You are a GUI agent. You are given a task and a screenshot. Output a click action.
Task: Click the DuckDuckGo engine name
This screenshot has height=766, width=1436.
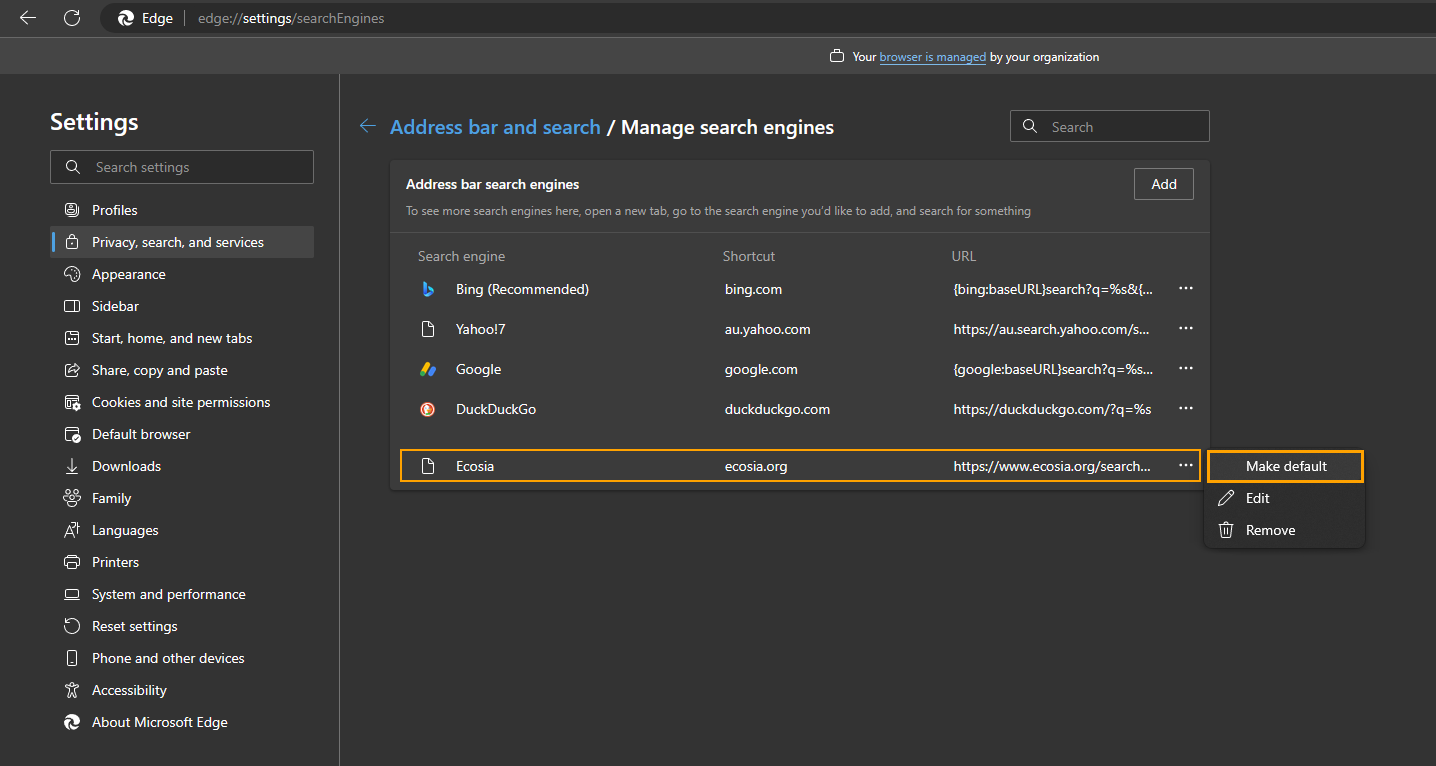click(x=496, y=409)
